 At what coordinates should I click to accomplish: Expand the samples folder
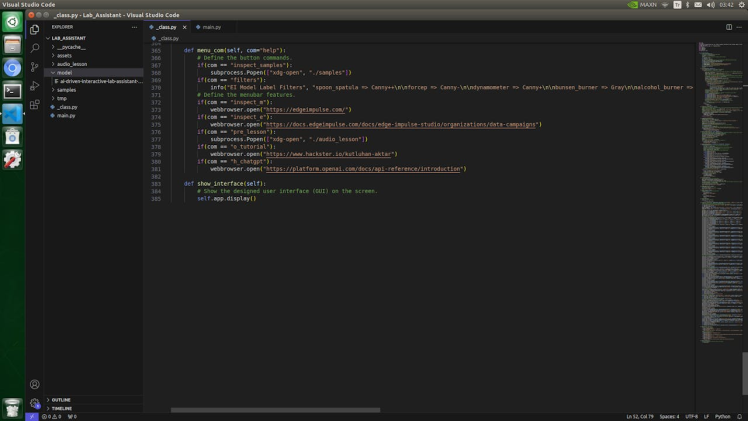pyautogui.click(x=66, y=90)
